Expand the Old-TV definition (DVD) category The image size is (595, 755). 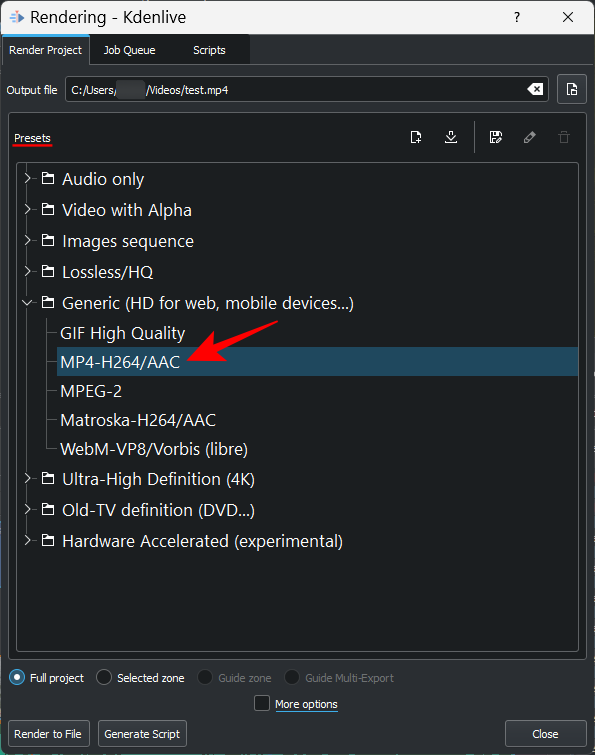coord(27,509)
